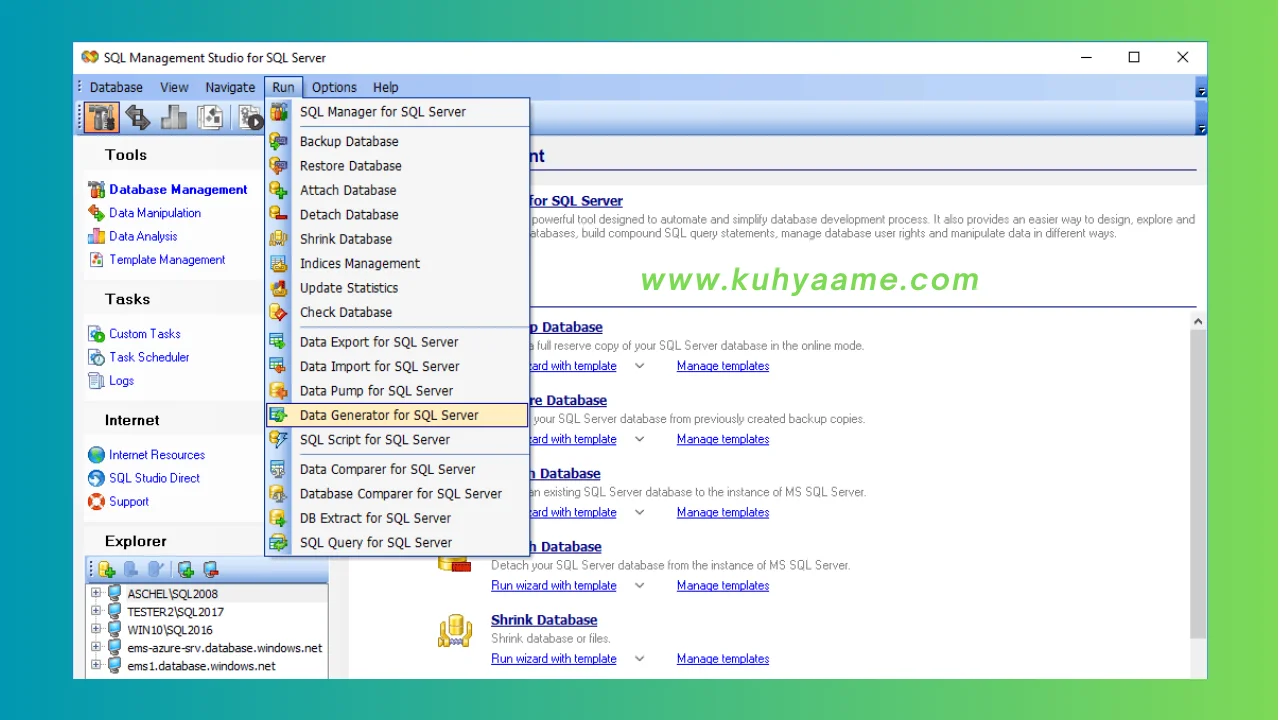The width and height of the screenshot is (1280, 720).
Task: Click the SQL Query for SQL Server icon
Action: [x=279, y=542]
